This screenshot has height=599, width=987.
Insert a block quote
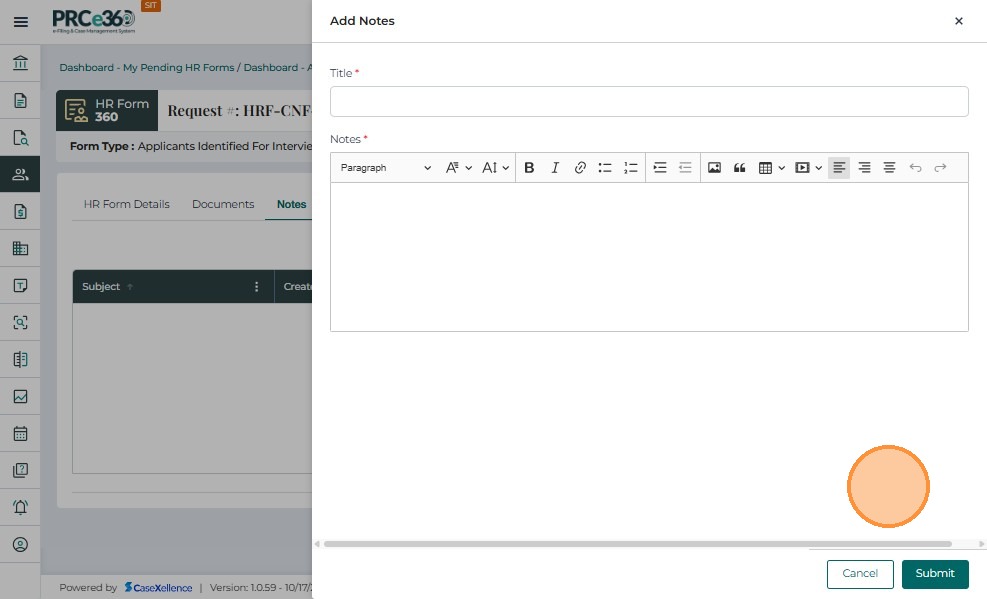(740, 167)
